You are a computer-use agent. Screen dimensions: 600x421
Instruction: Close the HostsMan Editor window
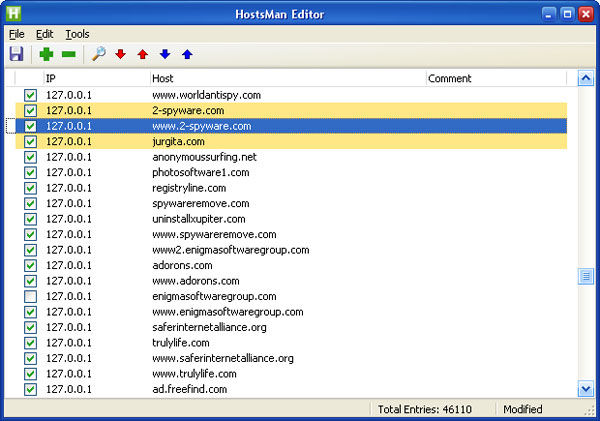(x=586, y=15)
